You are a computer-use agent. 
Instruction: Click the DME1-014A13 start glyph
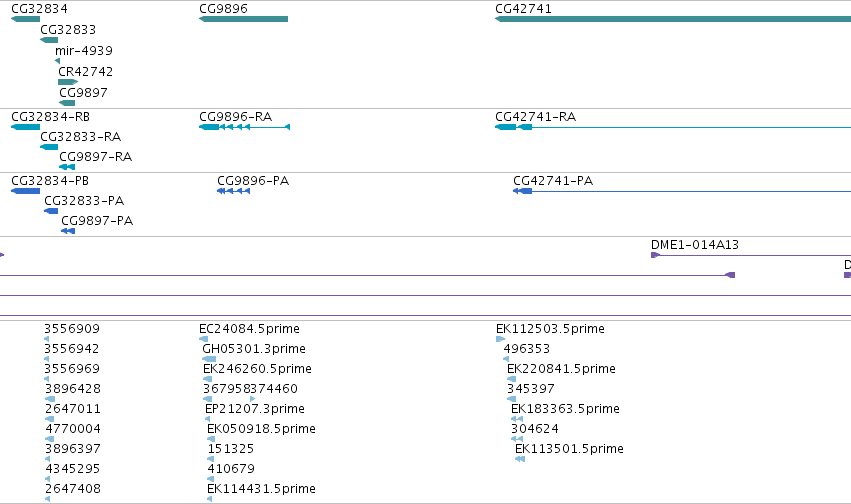pyautogui.click(x=655, y=255)
